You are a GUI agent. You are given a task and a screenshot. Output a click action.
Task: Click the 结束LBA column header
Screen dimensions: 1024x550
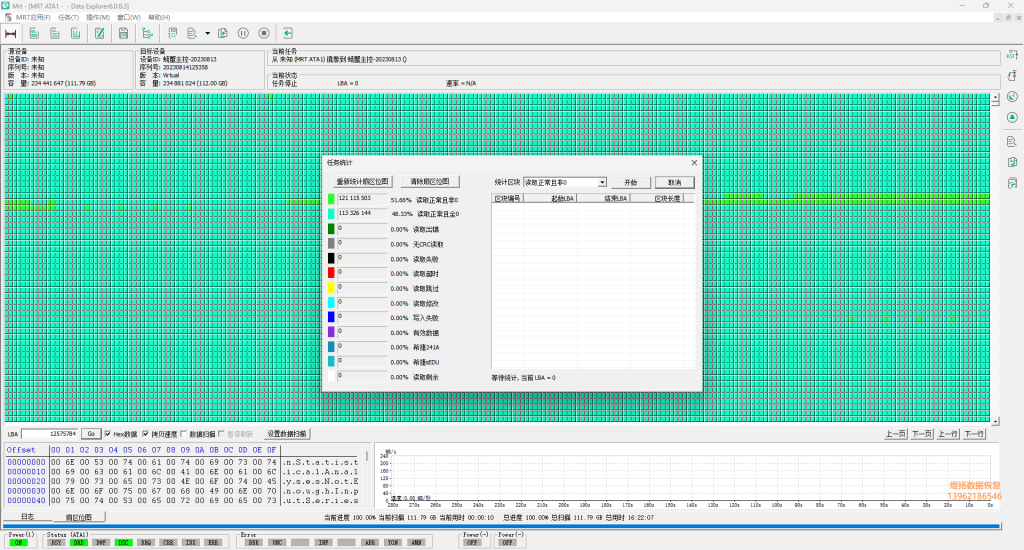coord(603,198)
